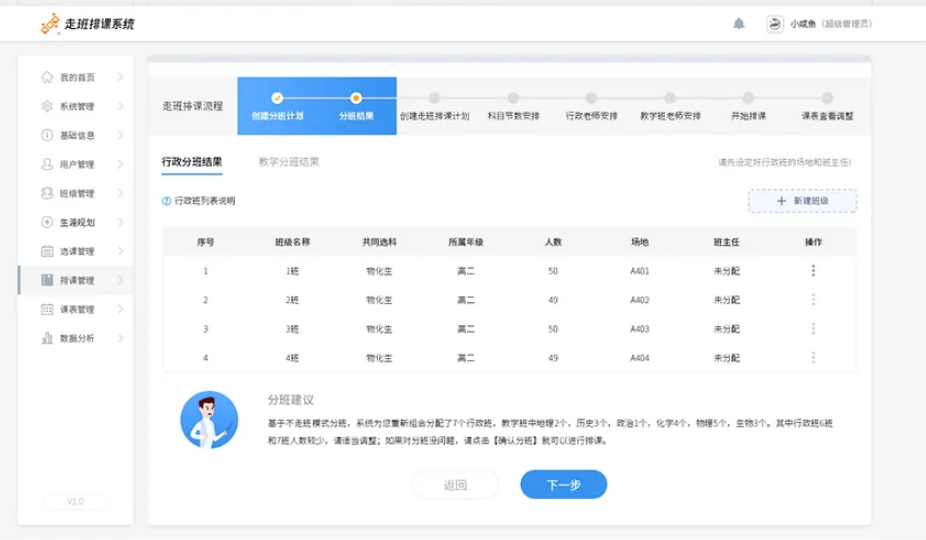The height and width of the screenshot is (540, 926).
Task: Open the more-actions menu for 3班
Action: coord(813,328)
